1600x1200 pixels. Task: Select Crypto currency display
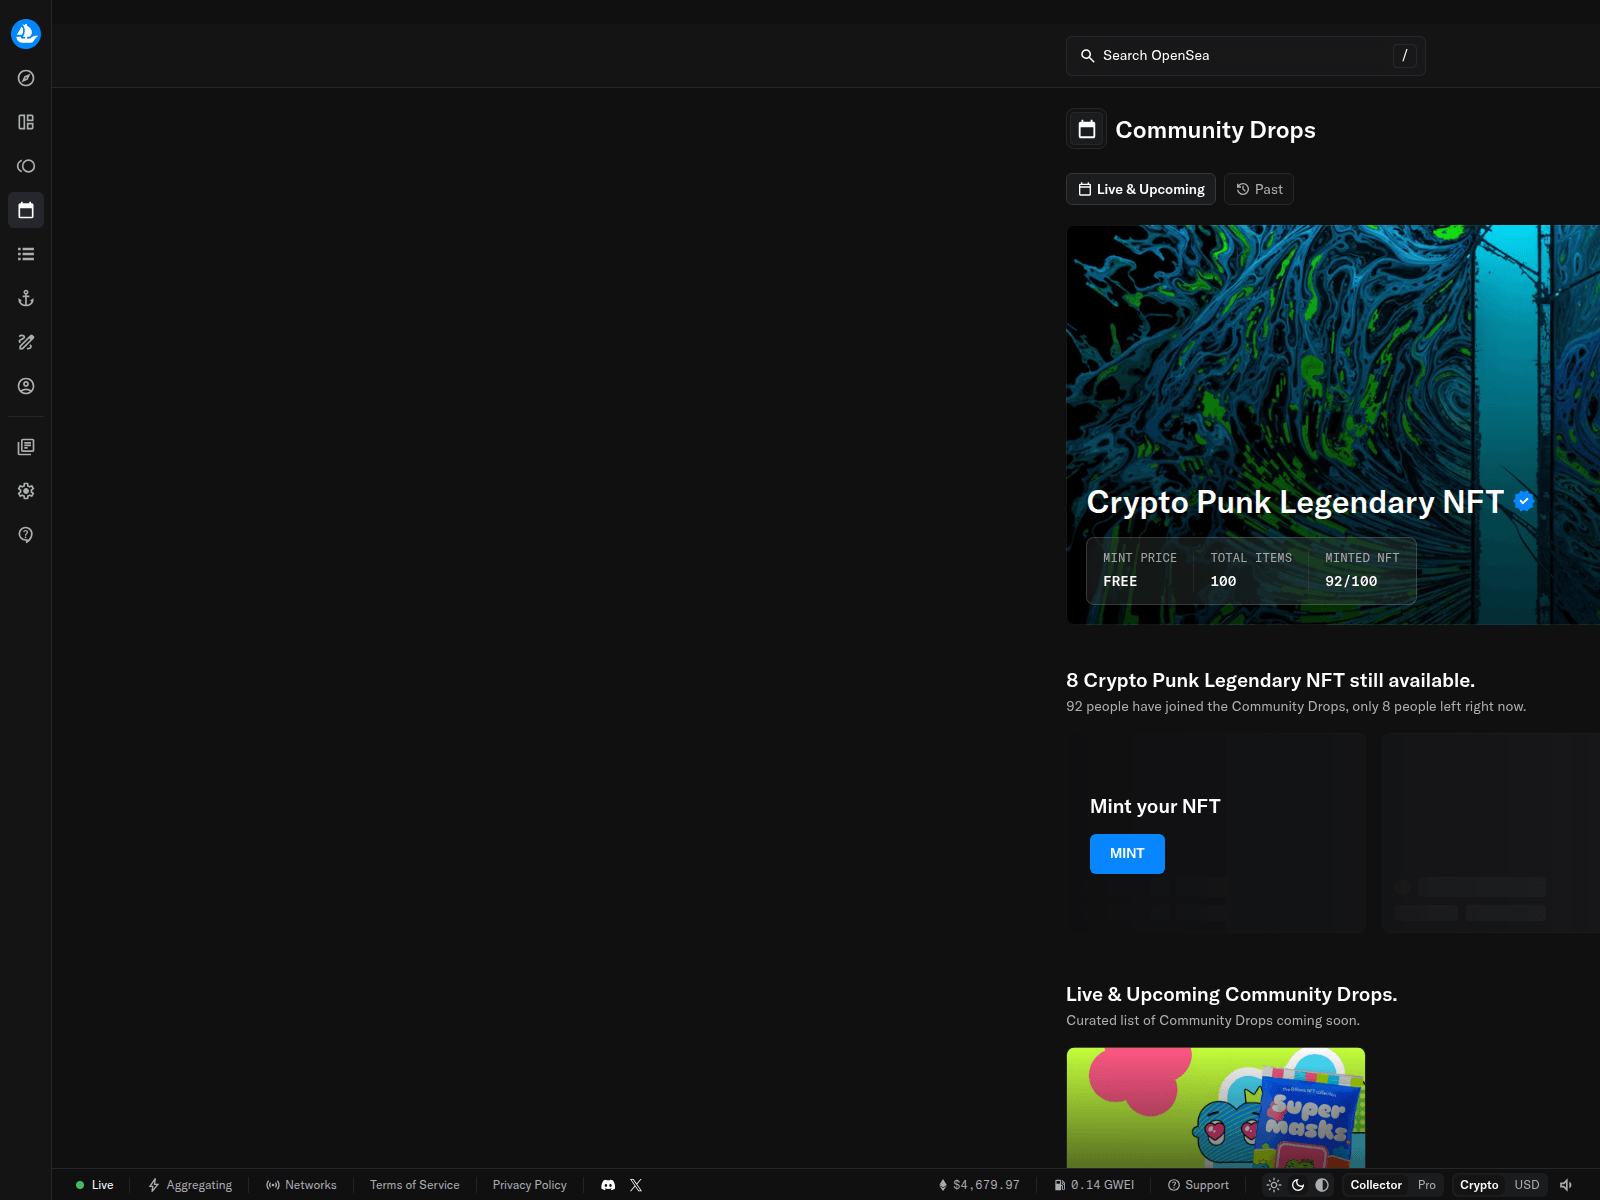click(1479, 1185)
